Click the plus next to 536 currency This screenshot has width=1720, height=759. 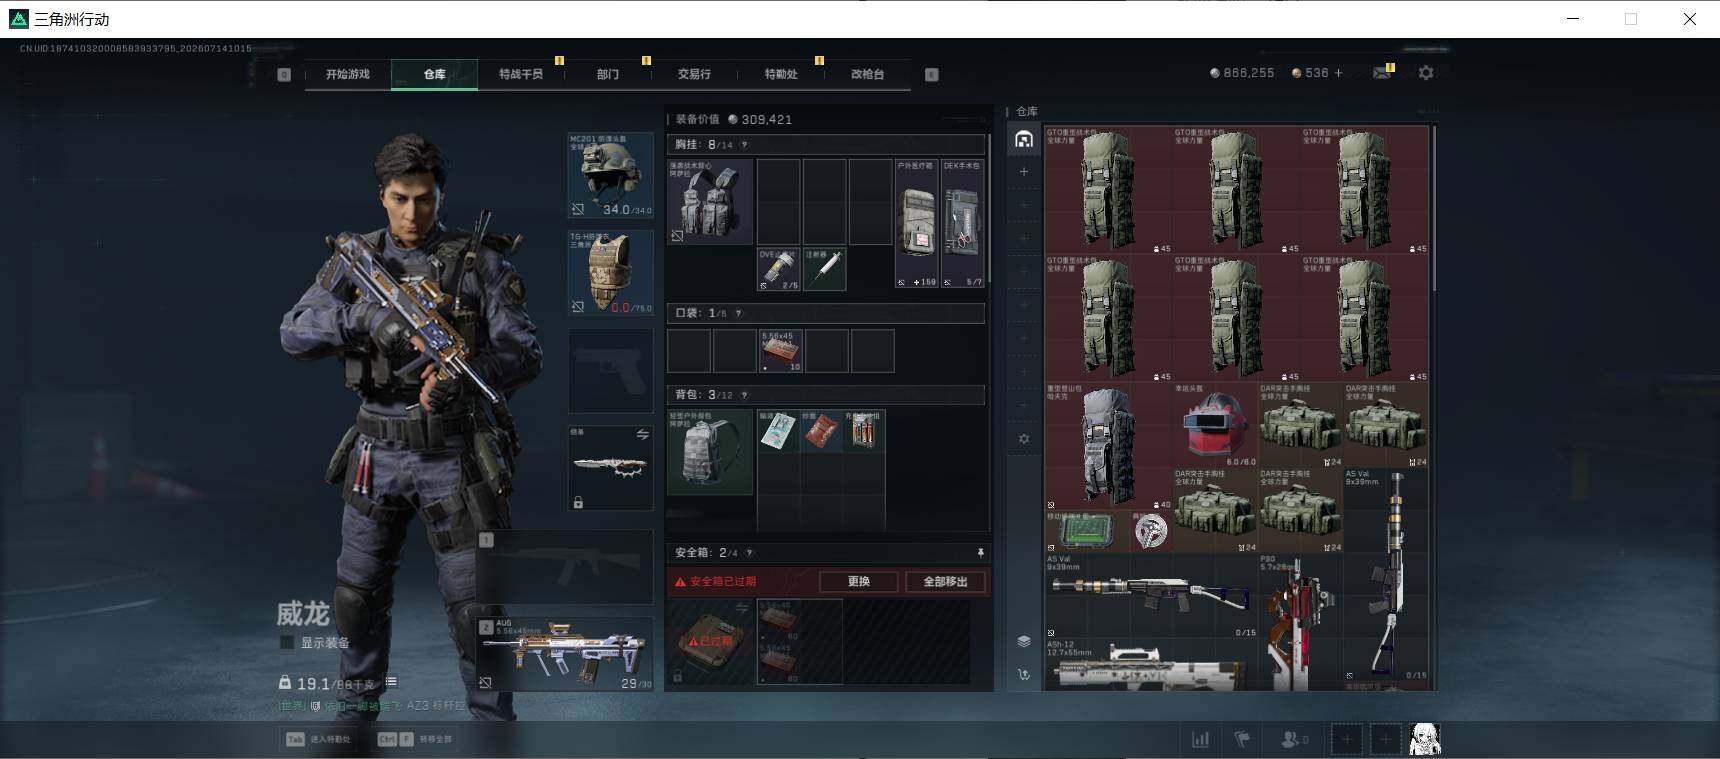coord(1339,73)
